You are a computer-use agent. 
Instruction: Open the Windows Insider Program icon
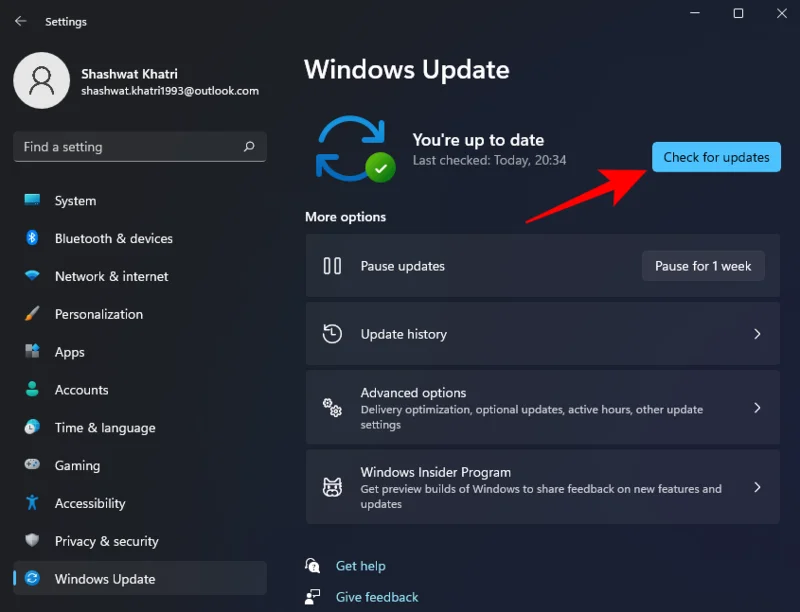[331, 487]
